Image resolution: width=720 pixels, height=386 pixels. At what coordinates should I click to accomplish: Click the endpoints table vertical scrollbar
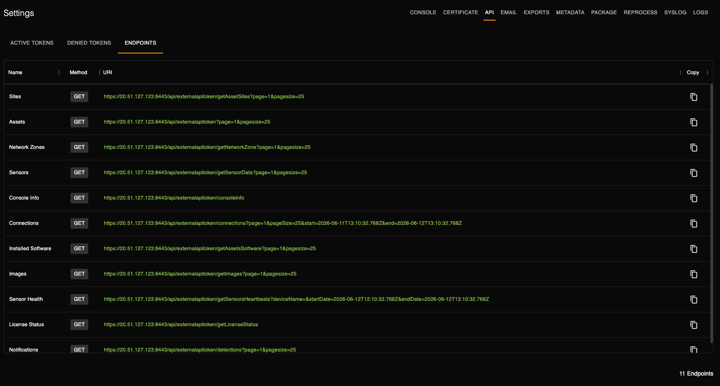(x=711, y=213)
